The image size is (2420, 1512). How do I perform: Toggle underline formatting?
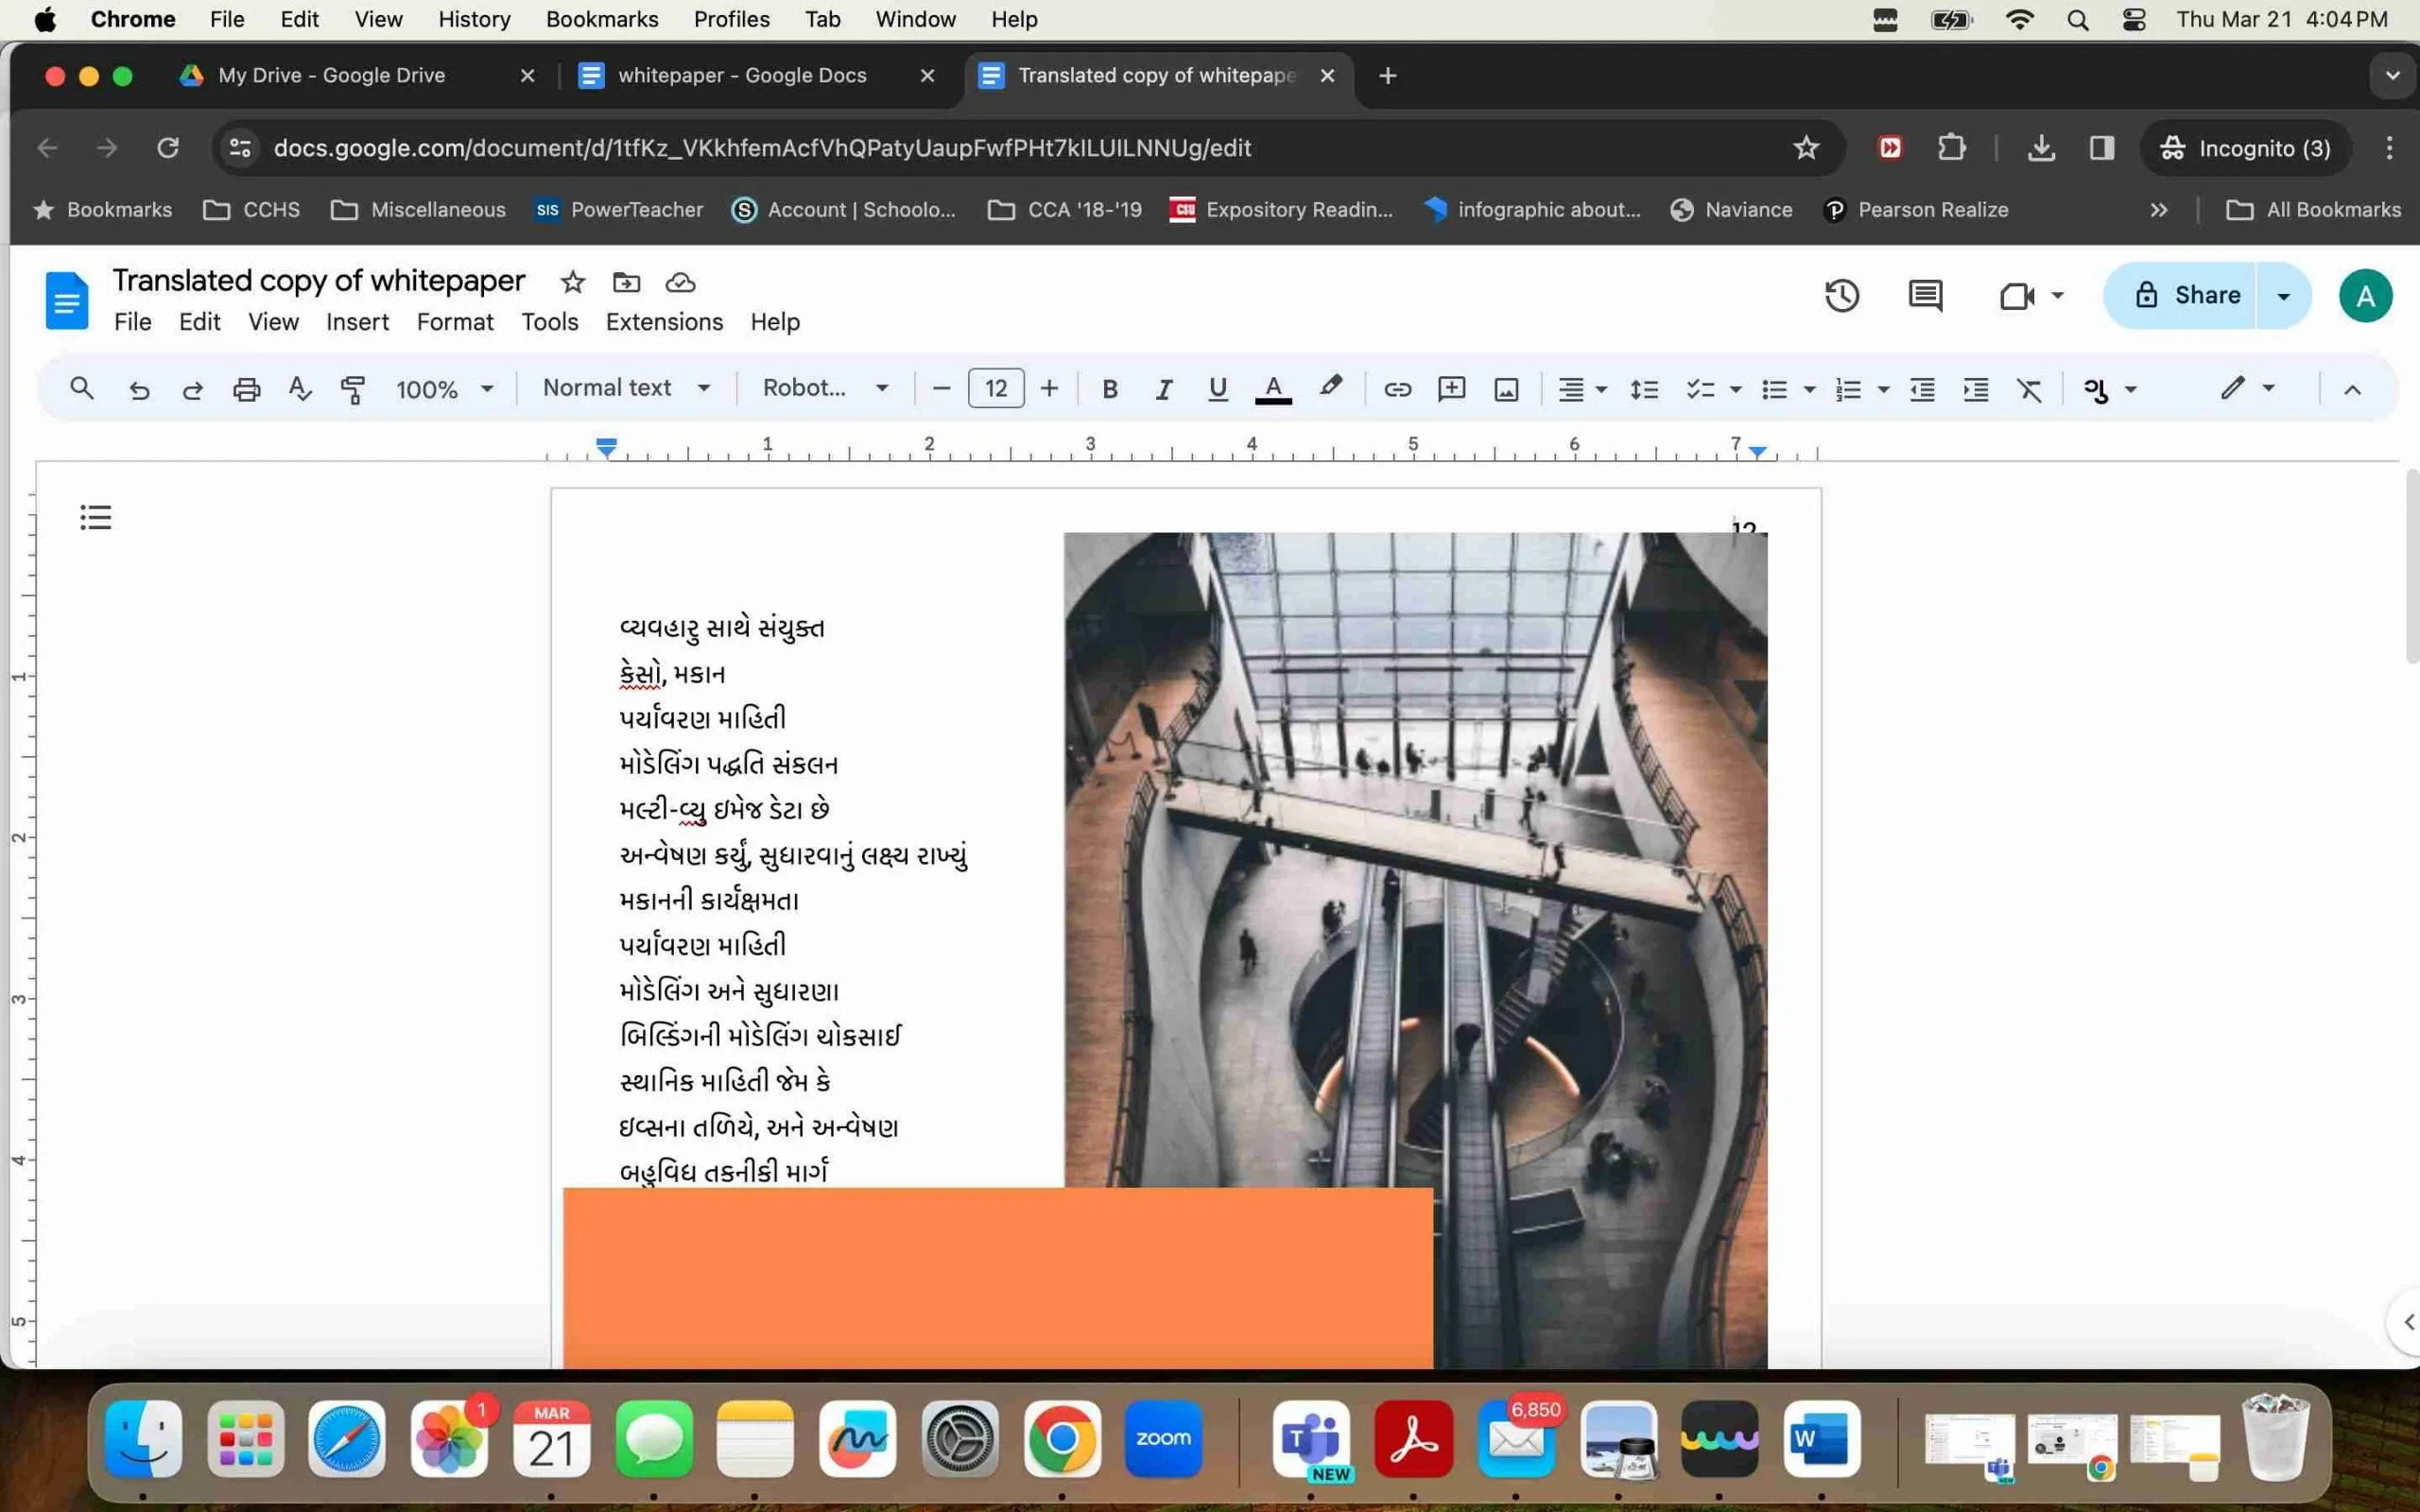[x=1217, y=389]
